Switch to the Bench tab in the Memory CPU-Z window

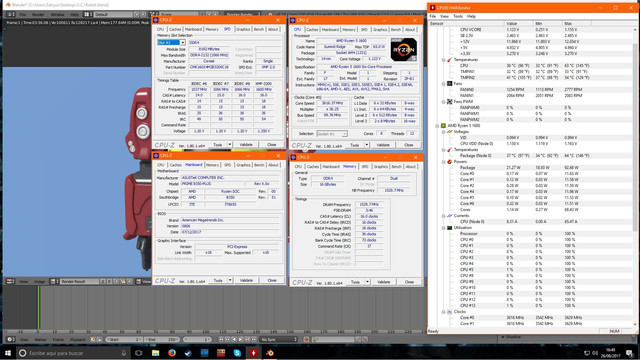pyautogui.click(x=396, y=167)
